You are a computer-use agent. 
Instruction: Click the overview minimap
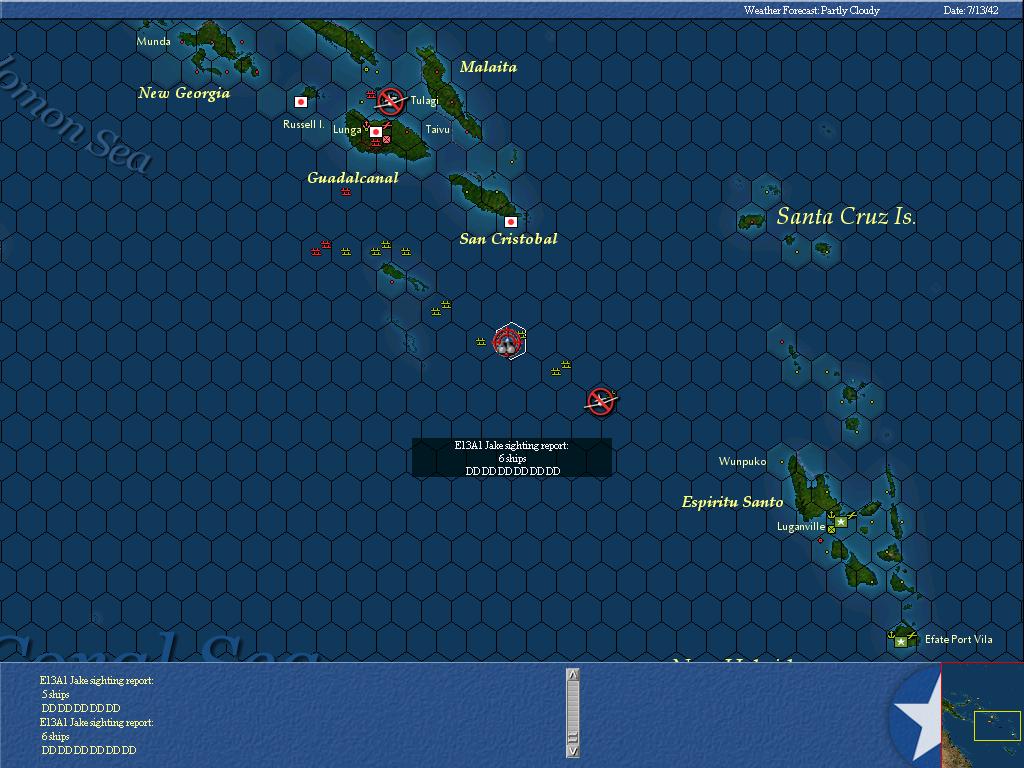click(982, 716)
